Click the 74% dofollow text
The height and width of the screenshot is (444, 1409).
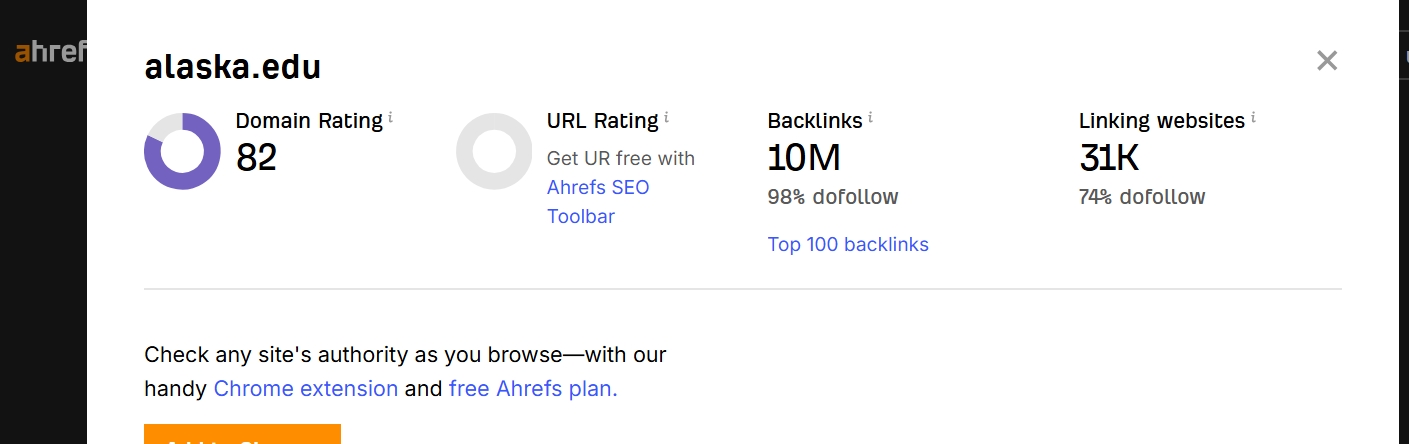point(1142,197)
